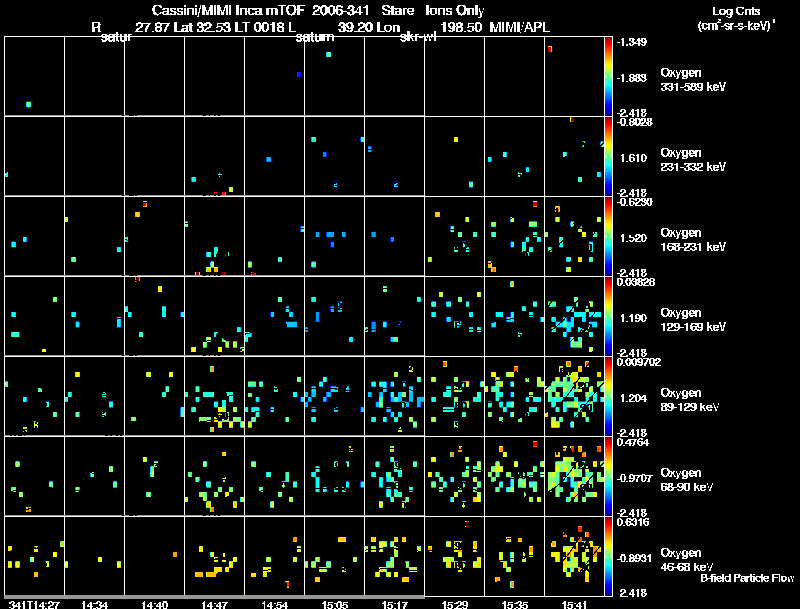Select the 'Oxygen 129-169 keV' row label

(693, 320)
